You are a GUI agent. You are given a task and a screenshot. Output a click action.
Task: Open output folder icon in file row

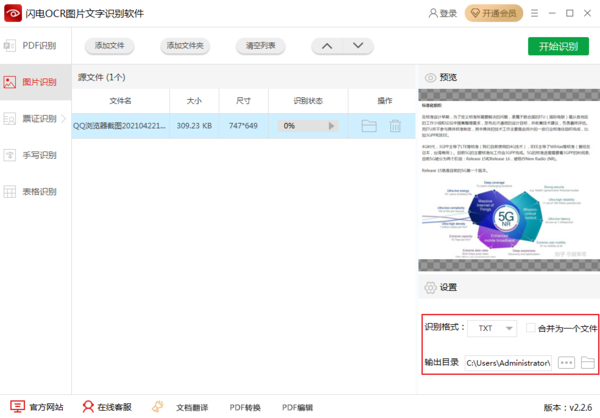tap(369, 126)
